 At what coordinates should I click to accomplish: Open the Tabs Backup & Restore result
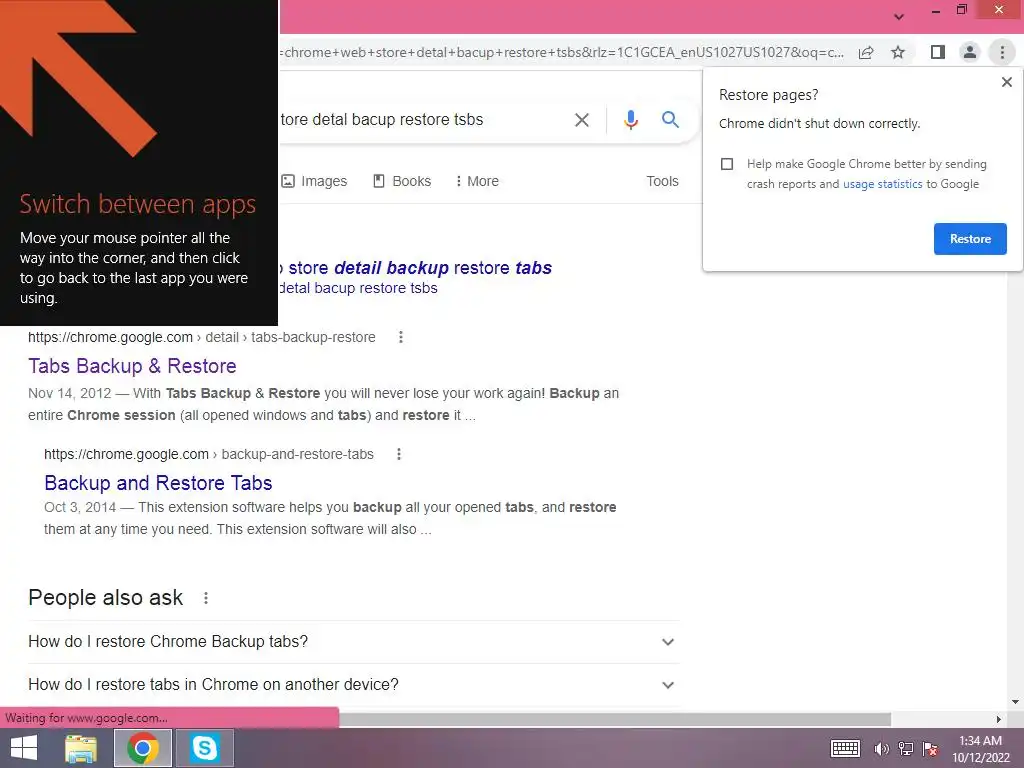(132, 366)
